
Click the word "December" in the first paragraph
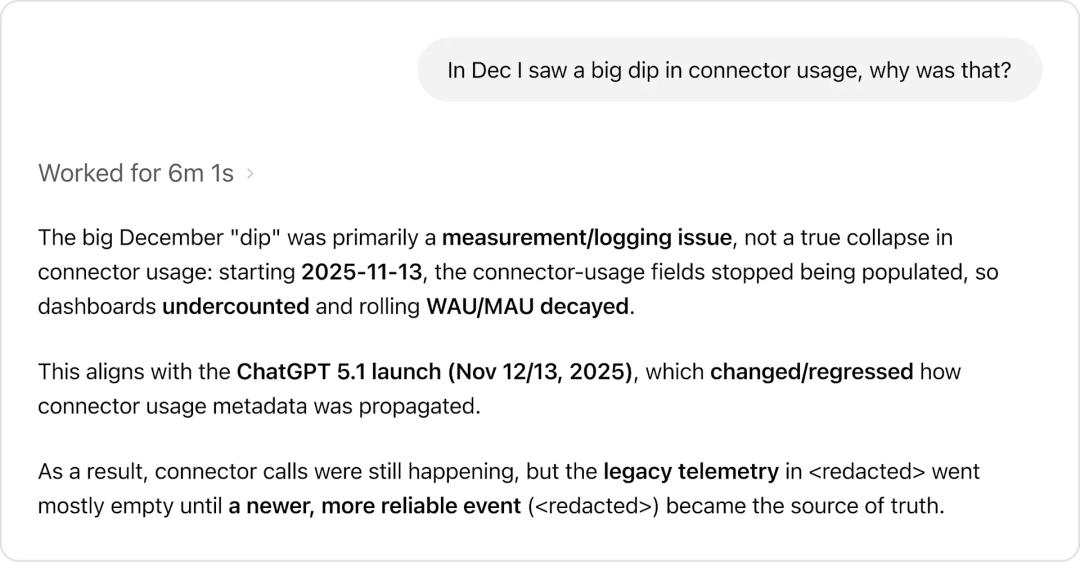[x=171, y=238]
